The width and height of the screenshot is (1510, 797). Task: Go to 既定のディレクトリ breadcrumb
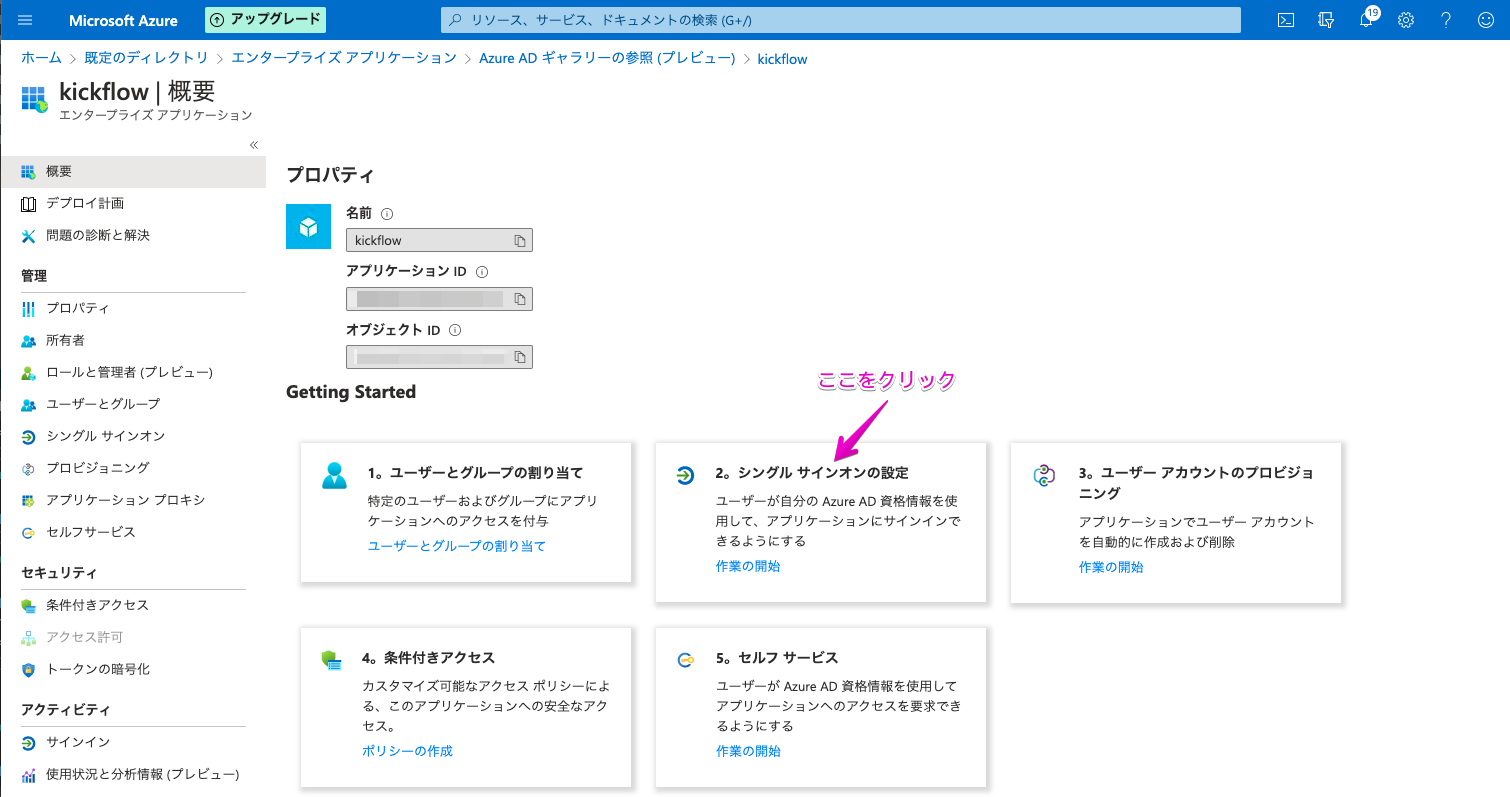[146, 59]
